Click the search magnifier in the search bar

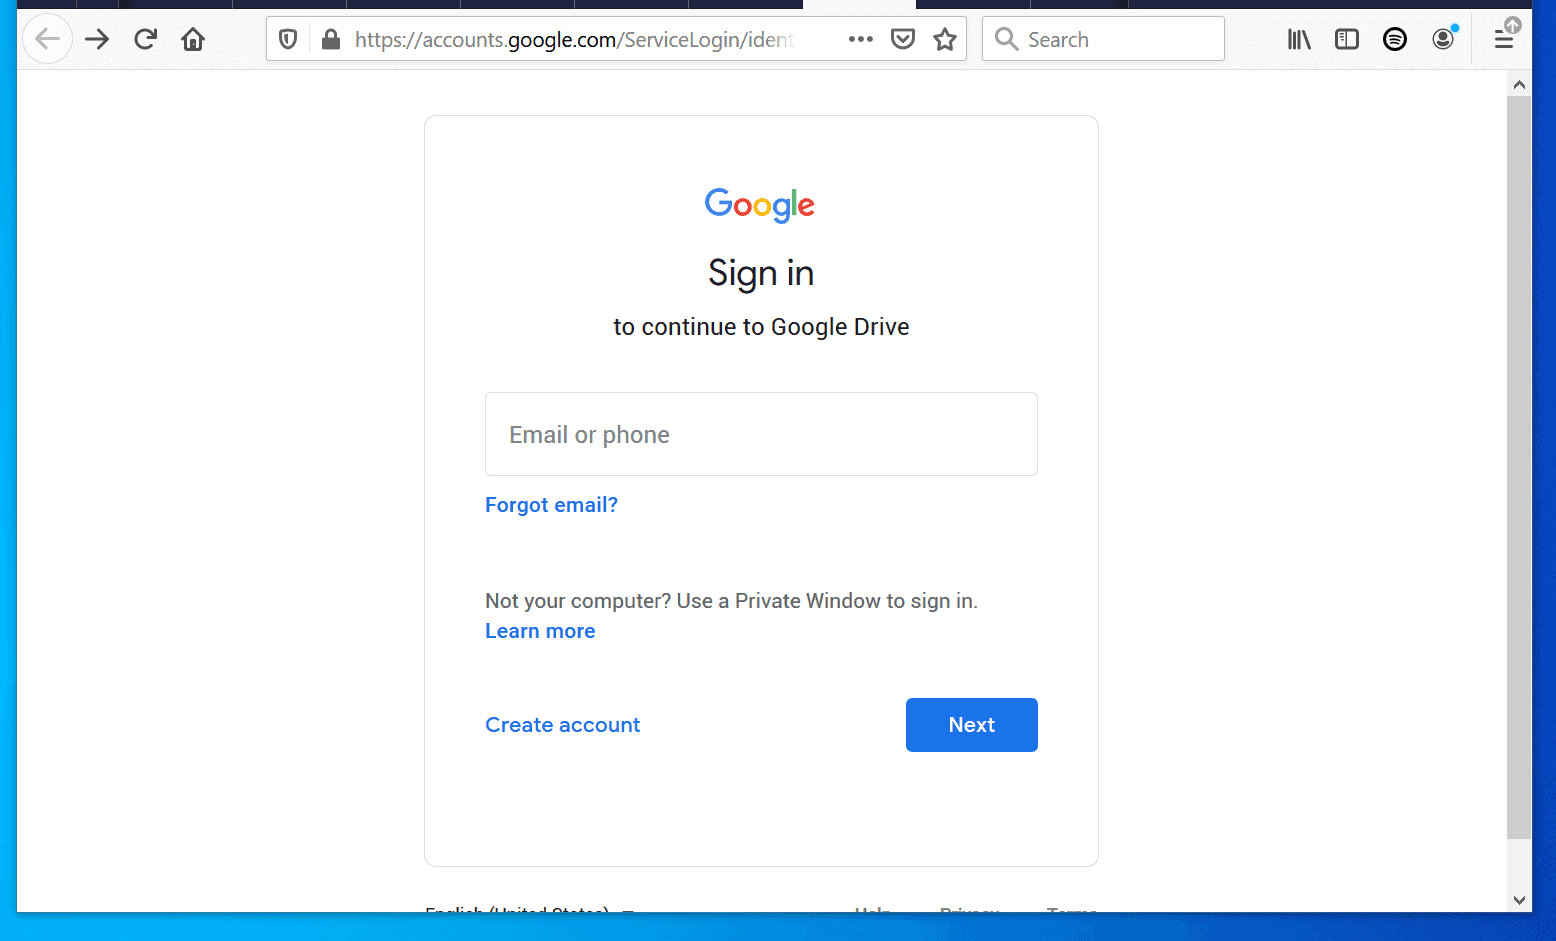coord(1006,38)
